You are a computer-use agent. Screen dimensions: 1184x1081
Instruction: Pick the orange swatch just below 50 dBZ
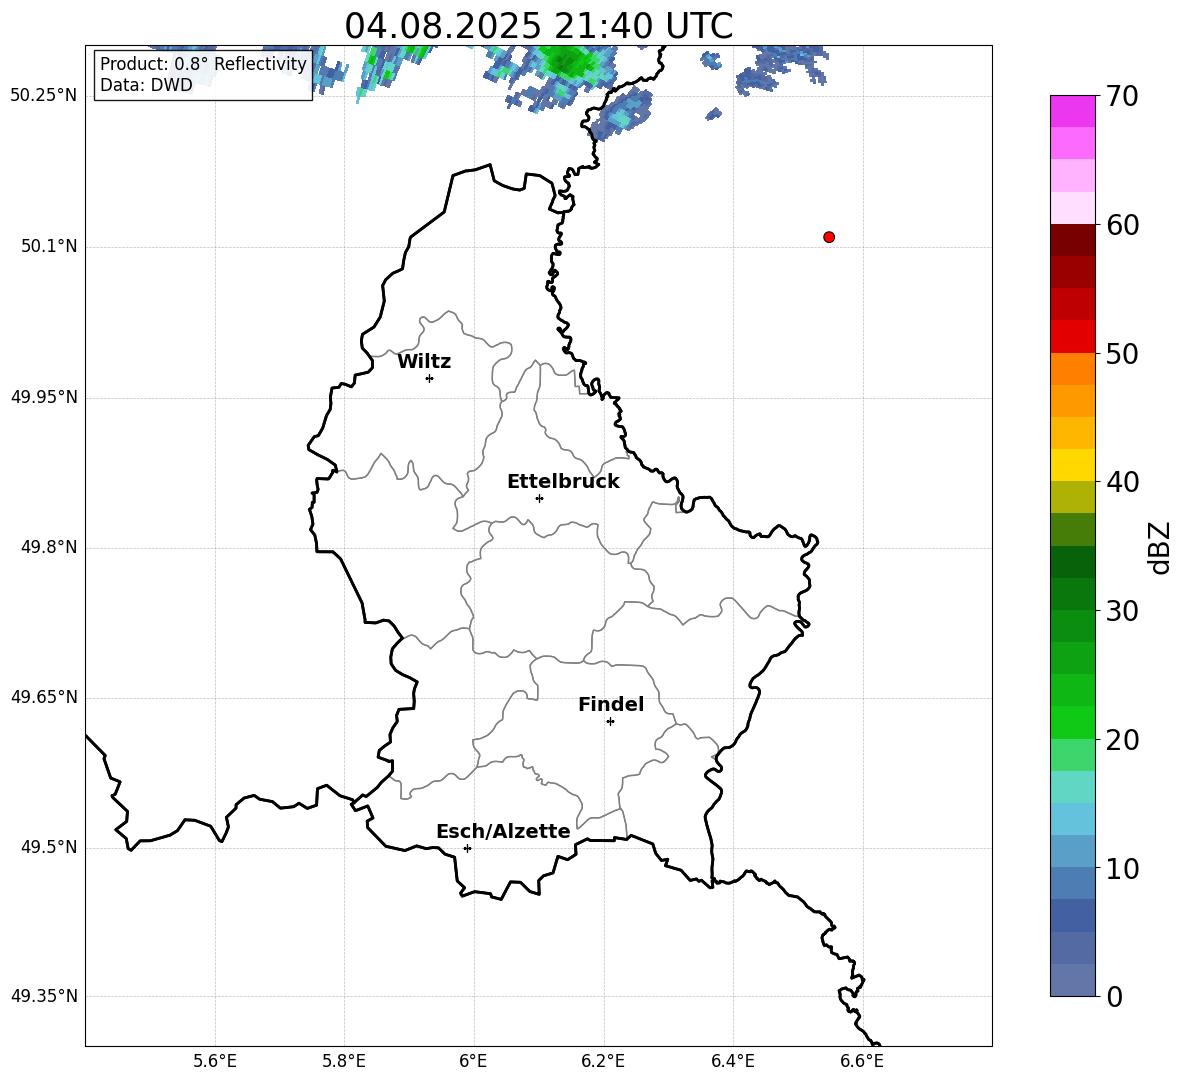(x=1072, y=369)
